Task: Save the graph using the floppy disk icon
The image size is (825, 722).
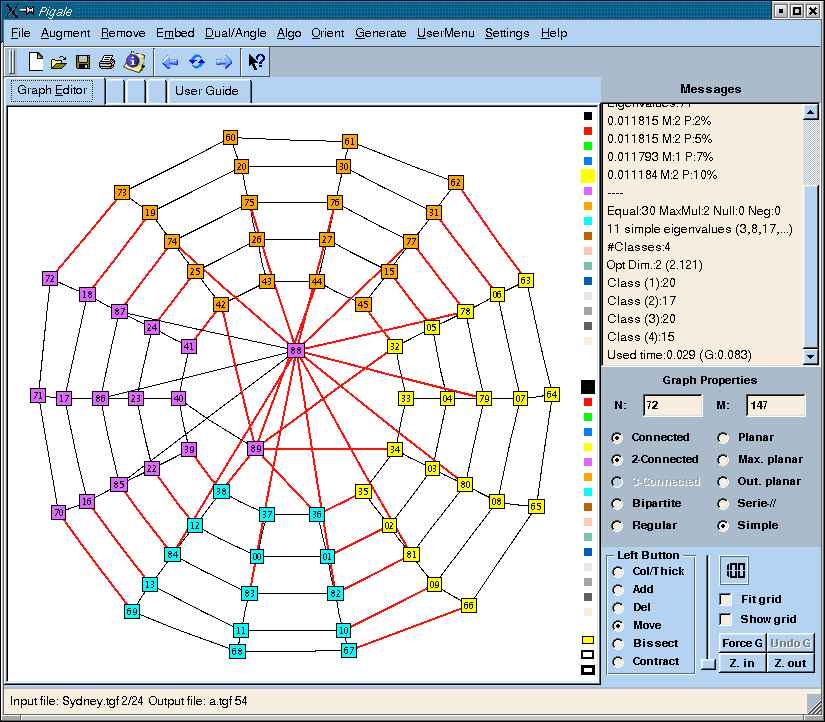Action: pos(83,62)
